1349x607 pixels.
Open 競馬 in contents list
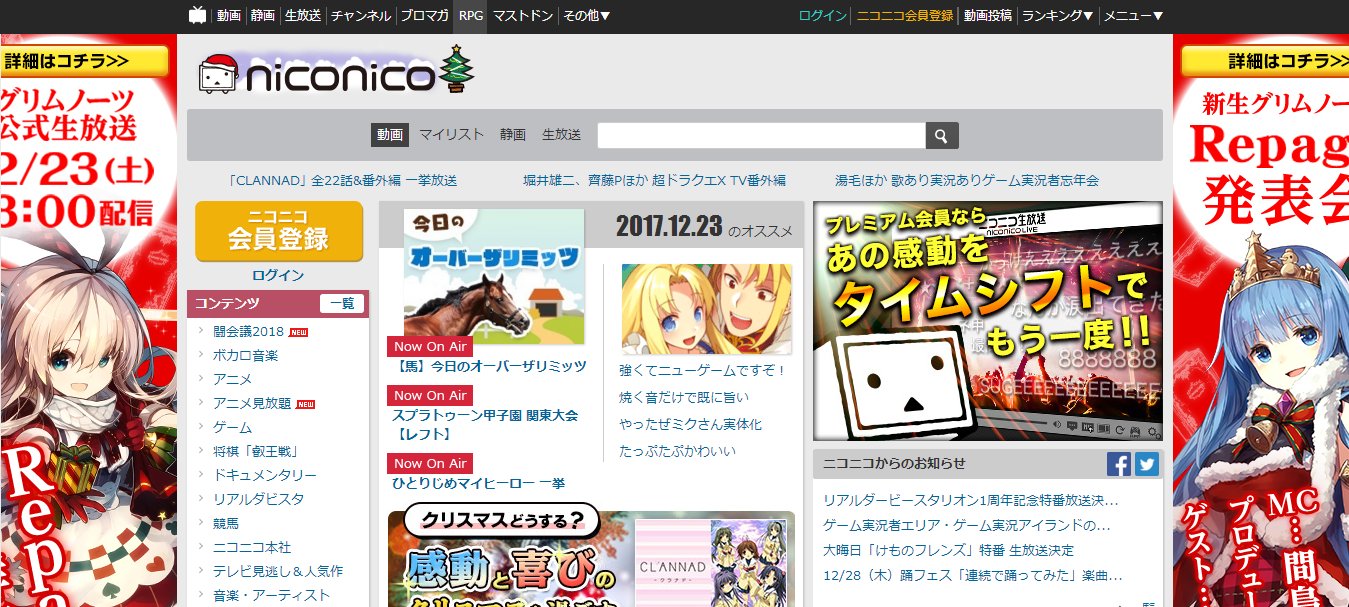pyautogui.click(x=226, y=523)
